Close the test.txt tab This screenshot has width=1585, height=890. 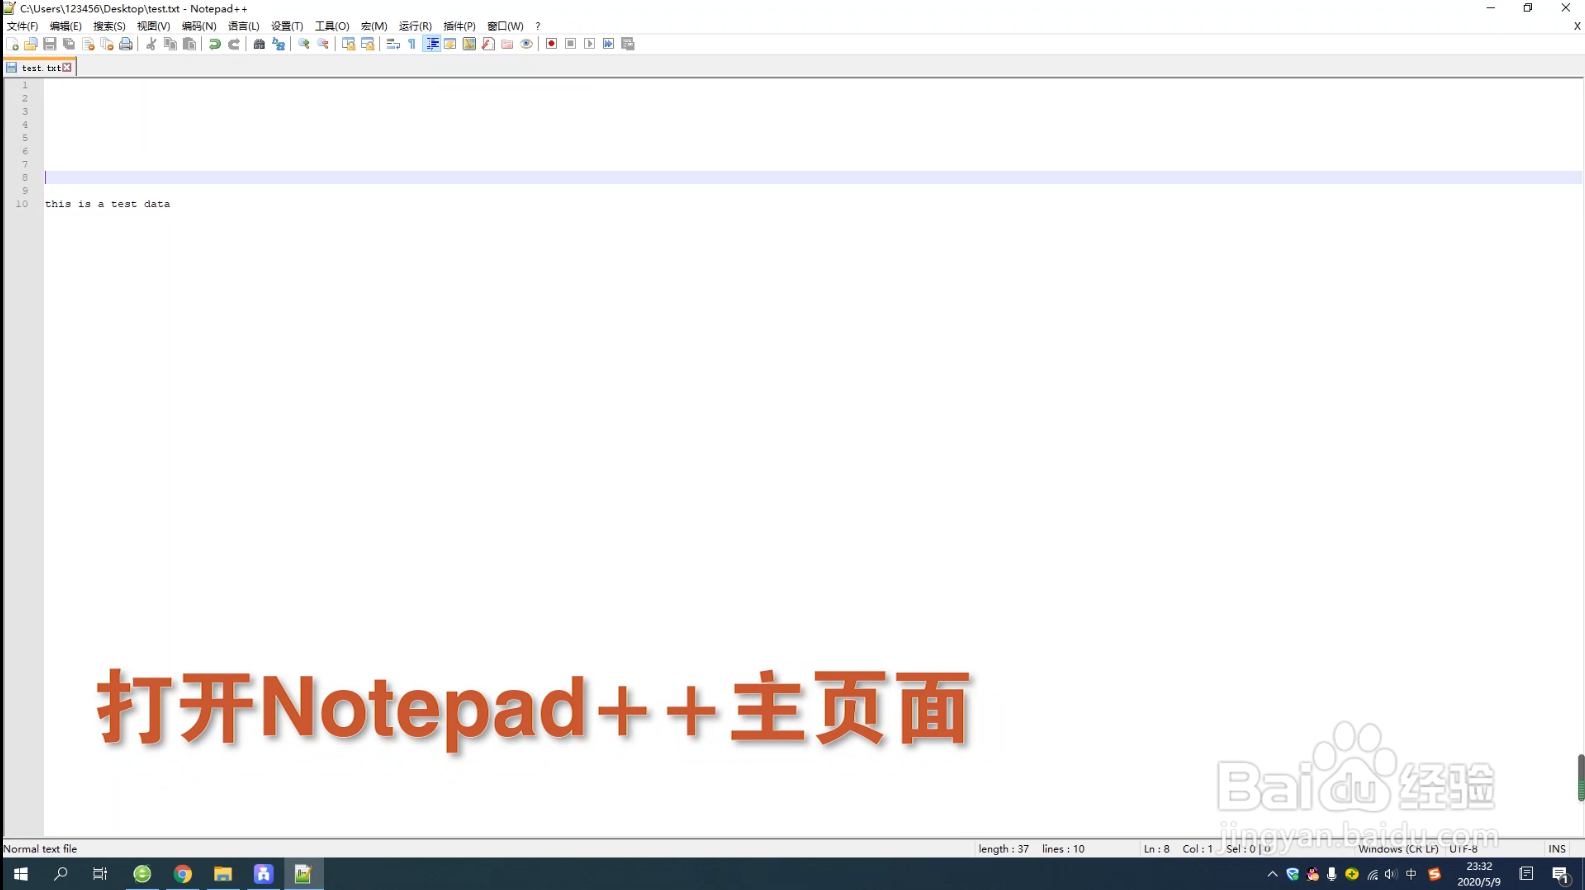[67, 68]
